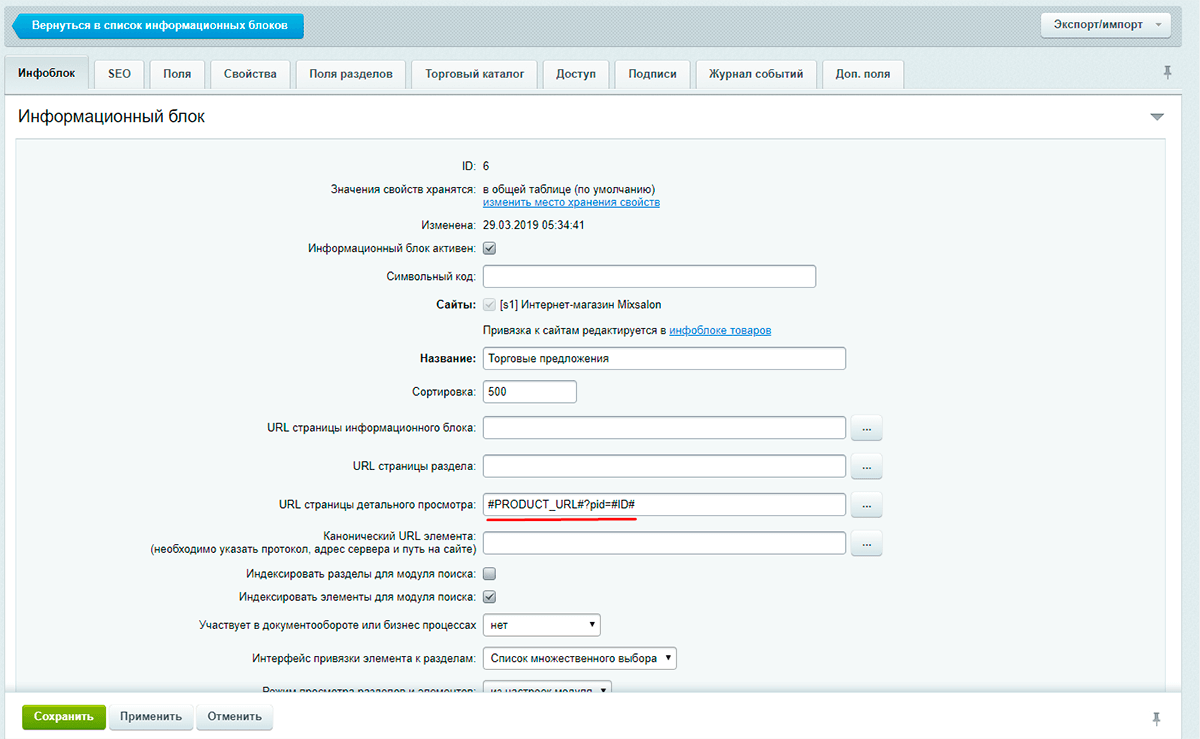The image size is (1200, 739).
Task: Click the green Сохранить button
Action: pos(64,716)
